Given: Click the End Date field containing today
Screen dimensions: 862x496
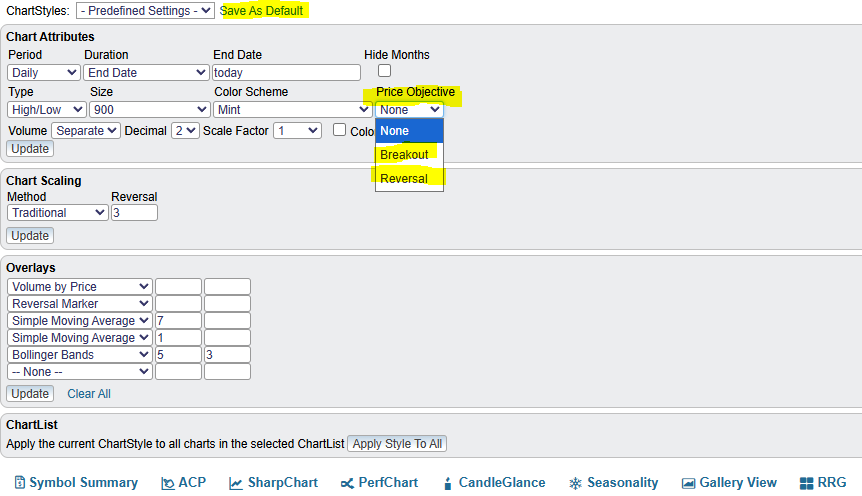Looking at the screenshot, I should click(x=286, y=73).
